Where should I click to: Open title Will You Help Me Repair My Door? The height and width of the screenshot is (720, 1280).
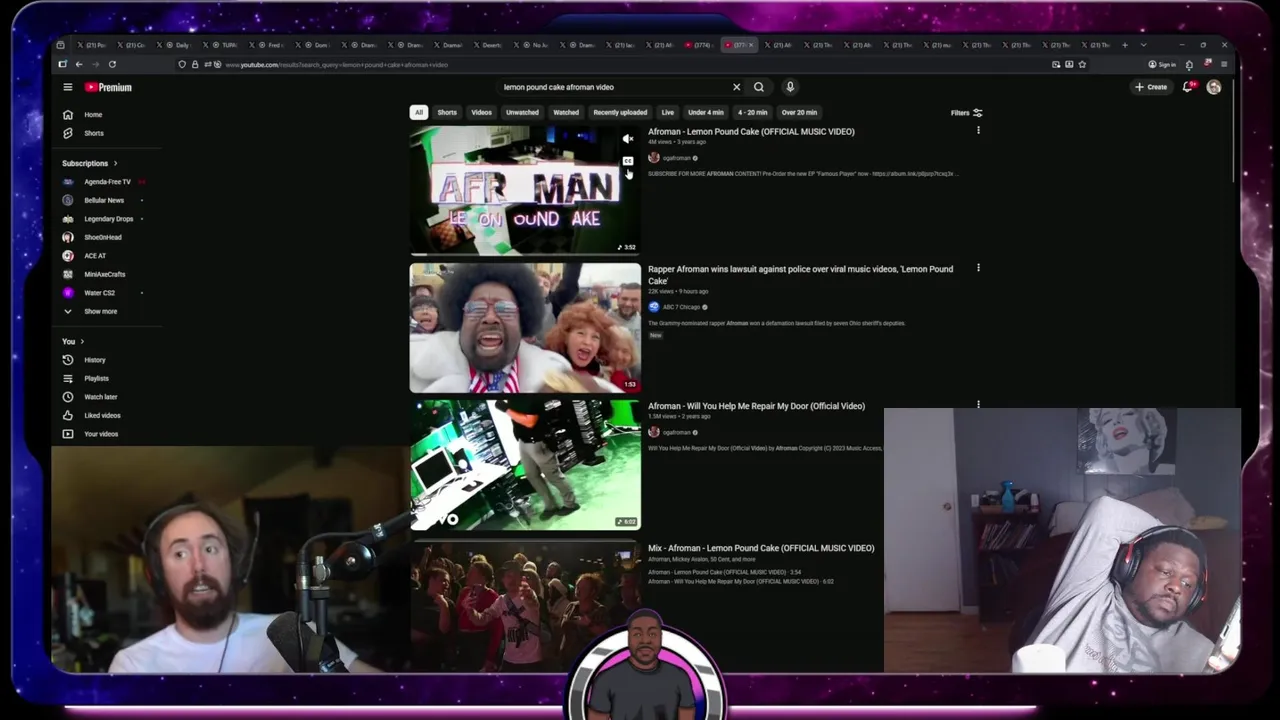click(756, 406)
